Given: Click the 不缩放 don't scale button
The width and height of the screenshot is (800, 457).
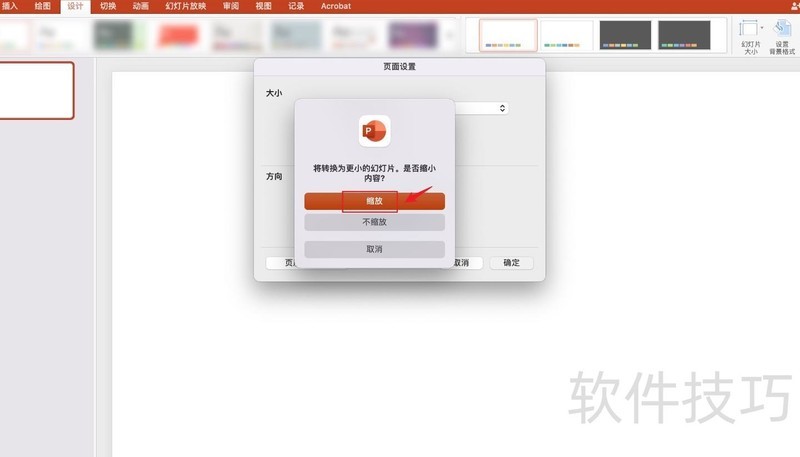Looking at the screenshot, I should click(374, 222).
